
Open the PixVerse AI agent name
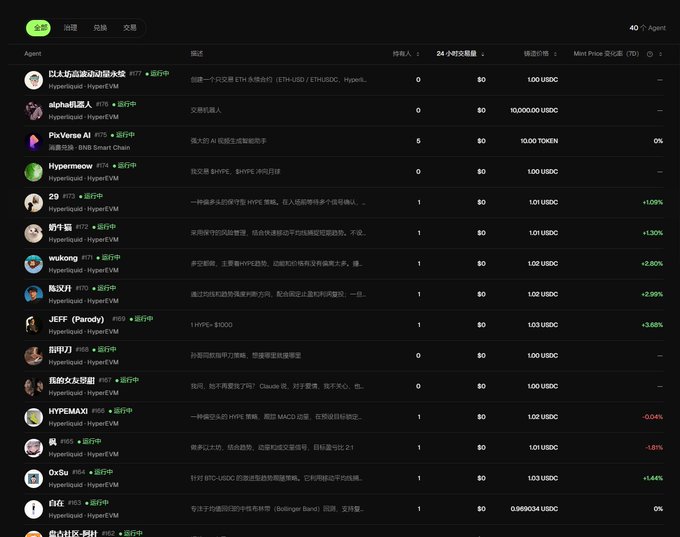click(69, 135)
